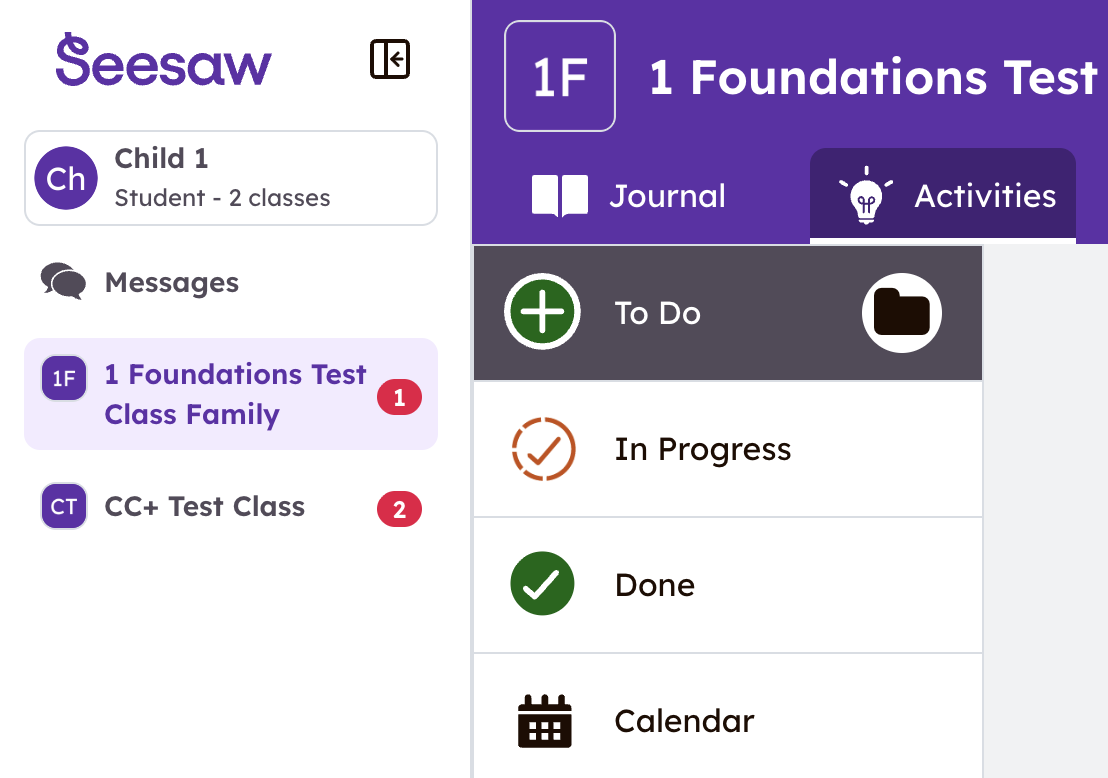Collapse the sidebar using the panel arrow icon
The width and height of the screenshot is (1108, 778).
(390, 59)
